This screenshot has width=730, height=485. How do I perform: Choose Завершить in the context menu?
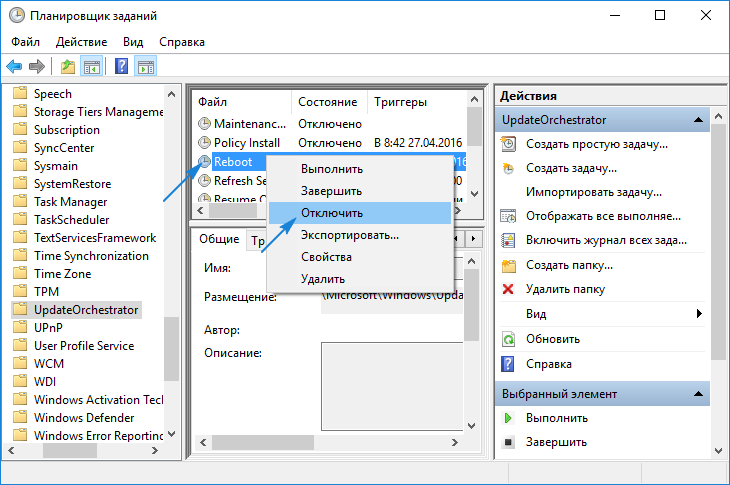[360, 191]
